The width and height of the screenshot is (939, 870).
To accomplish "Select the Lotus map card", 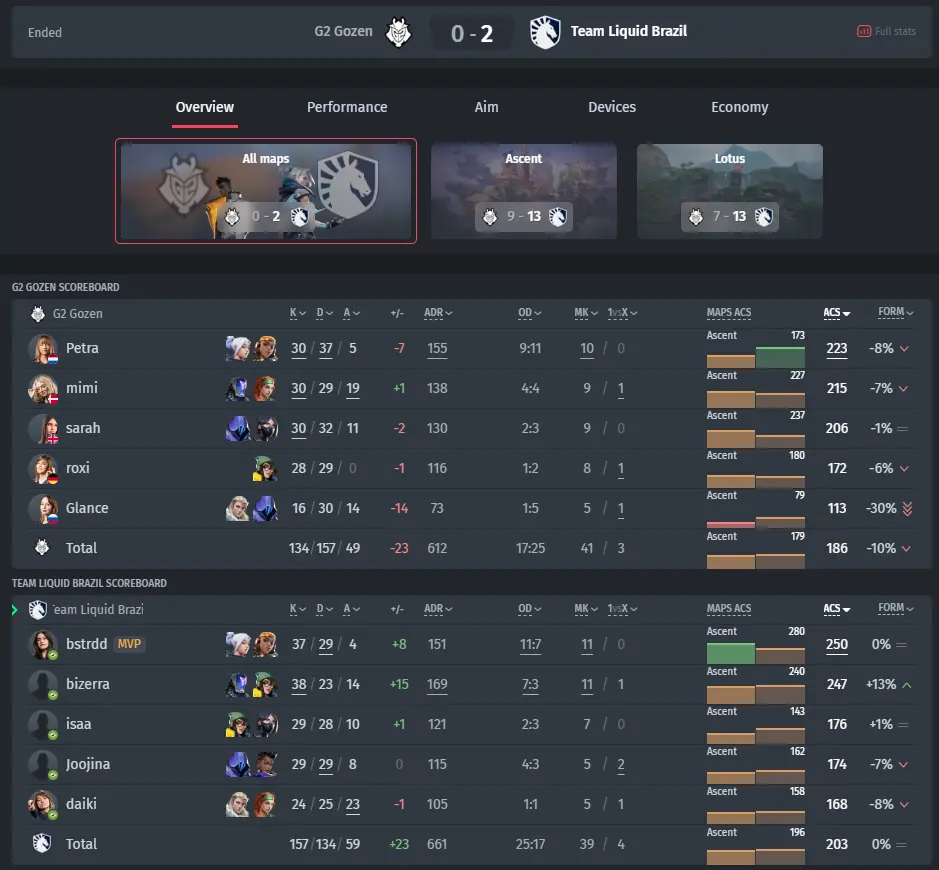I will tap(730, 191).
